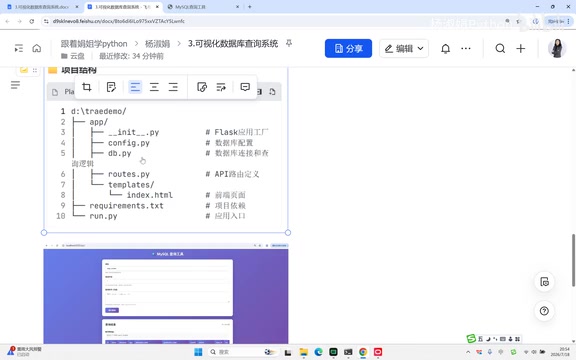Select the bottom-left resize handle of the image
The height and width of the screenshot is (360, 576).
point(44,233)
